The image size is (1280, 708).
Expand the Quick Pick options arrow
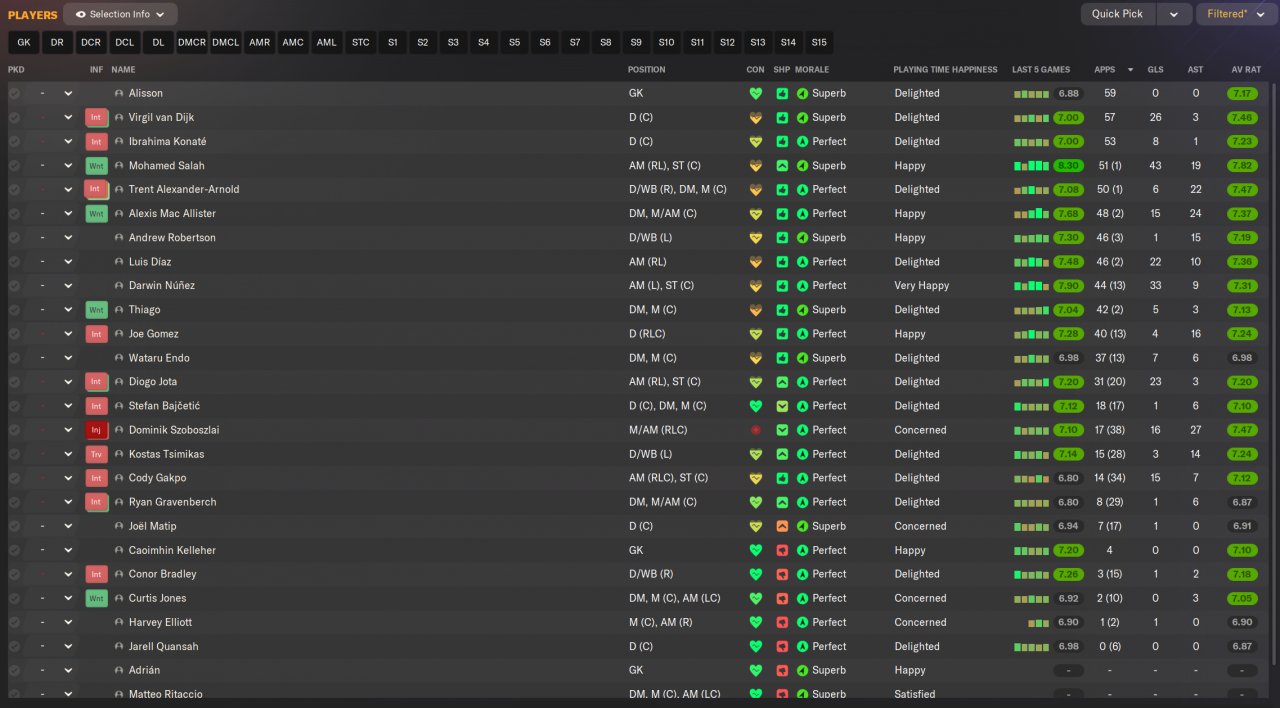coord(1174,14)
